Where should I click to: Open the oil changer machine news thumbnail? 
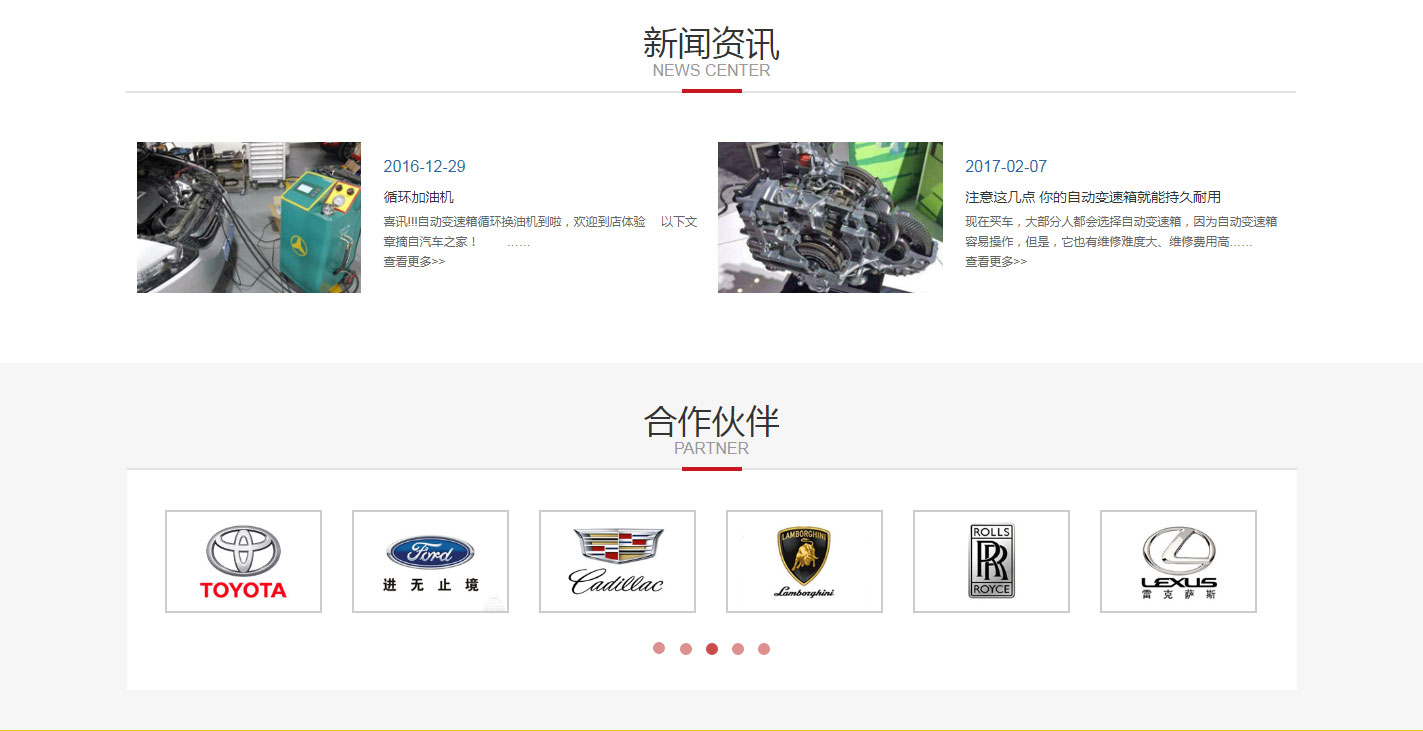pos(249,217)
